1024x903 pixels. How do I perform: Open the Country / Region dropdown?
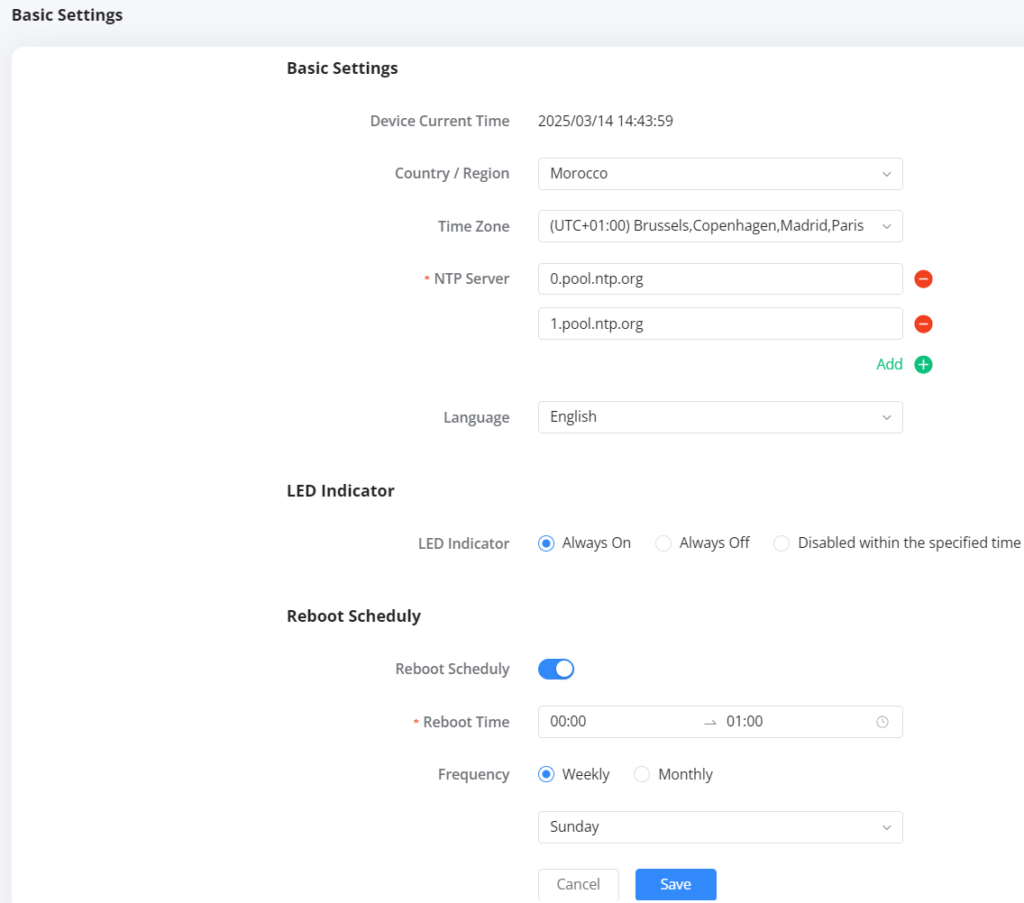point(720,174)
